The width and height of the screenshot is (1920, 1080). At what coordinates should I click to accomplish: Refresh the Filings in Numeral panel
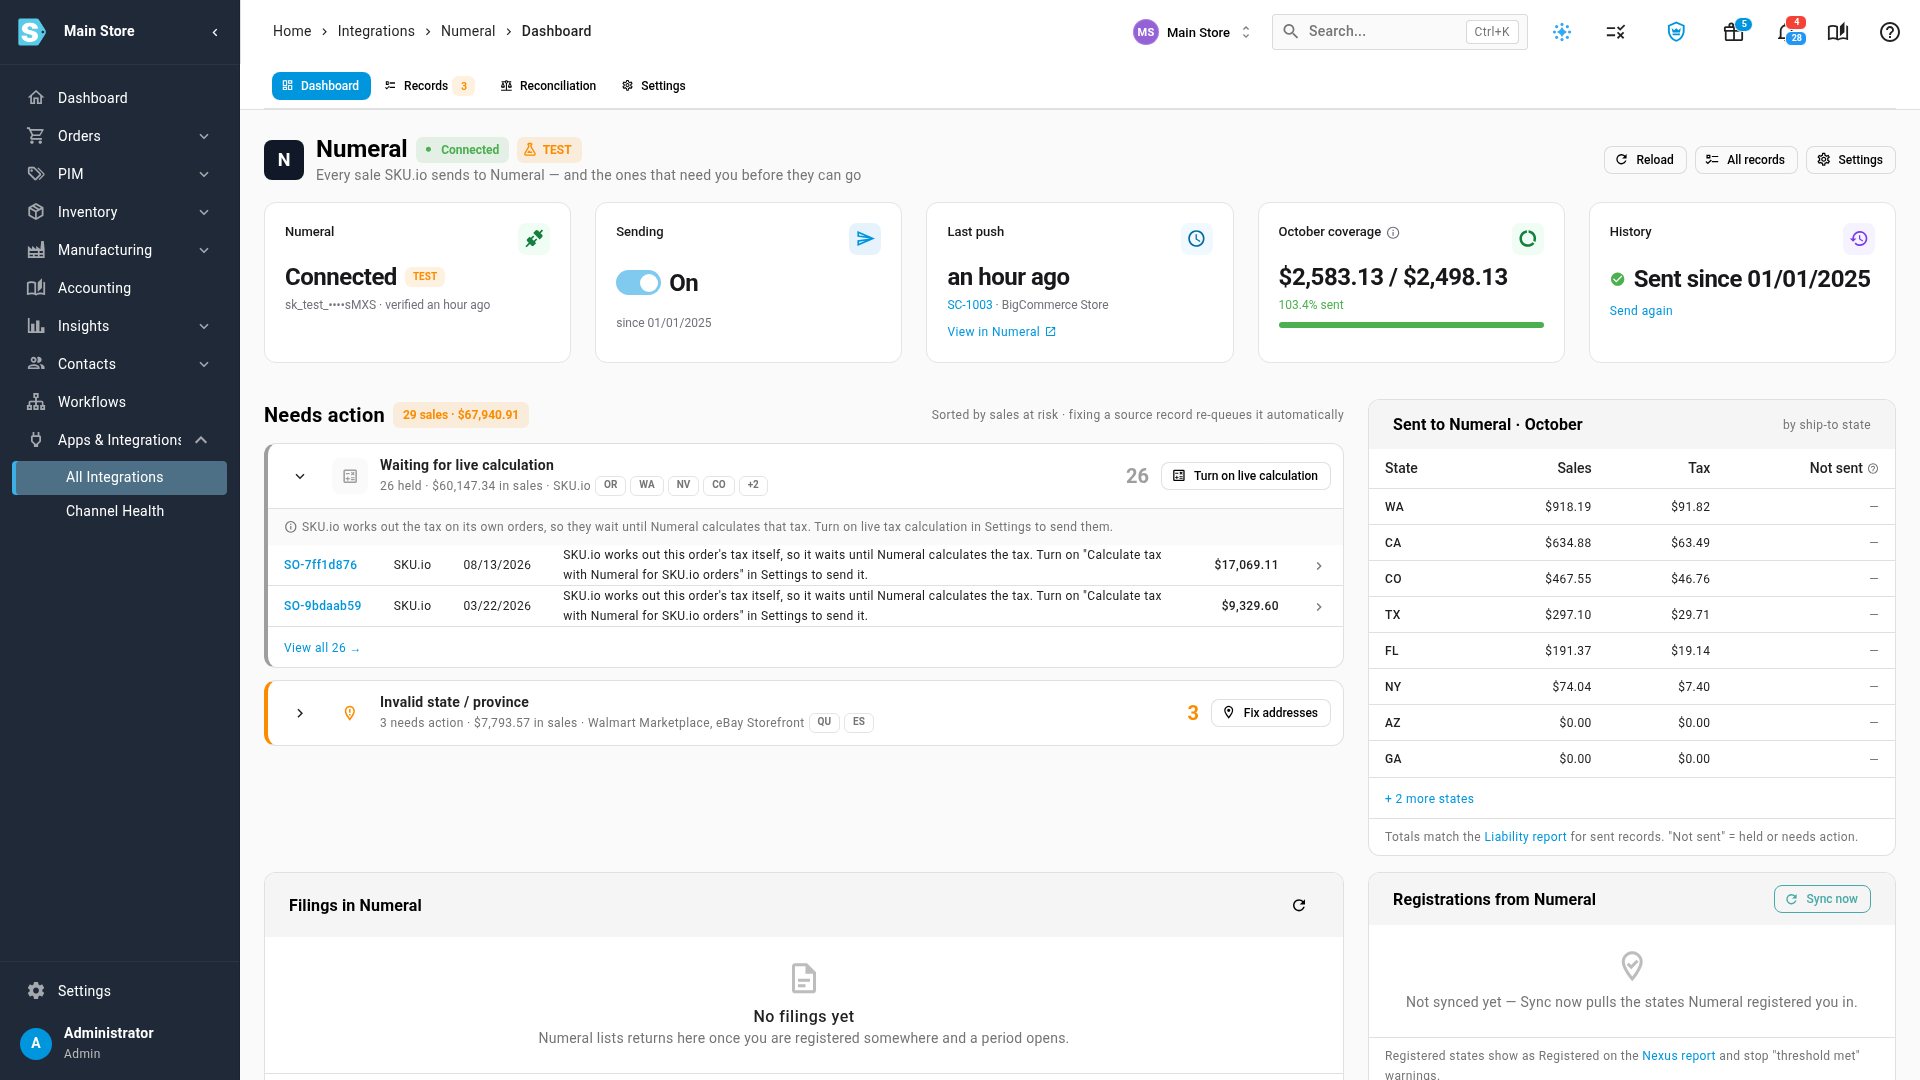pos(1299,905)
